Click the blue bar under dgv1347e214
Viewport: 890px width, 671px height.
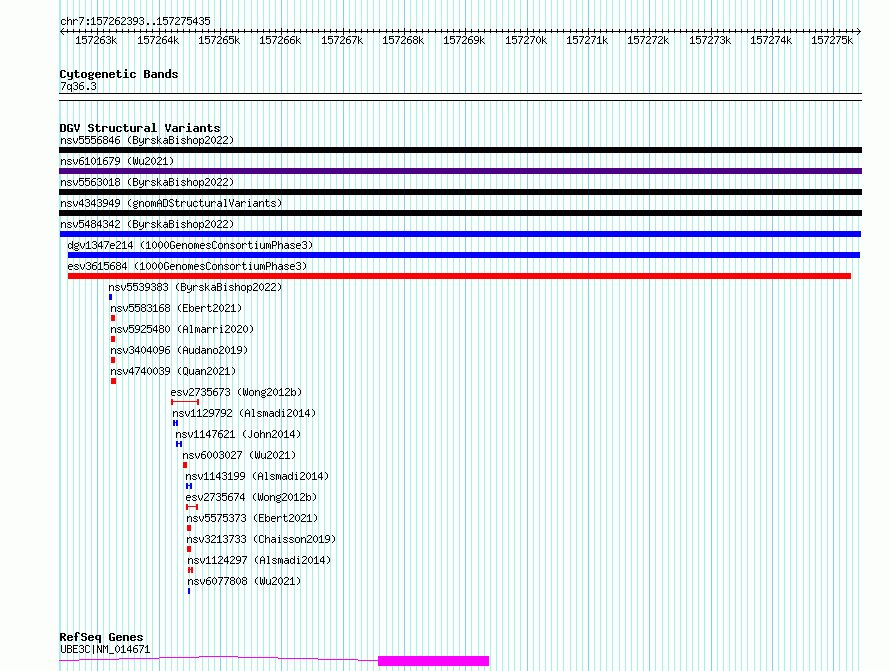point(464,255)
